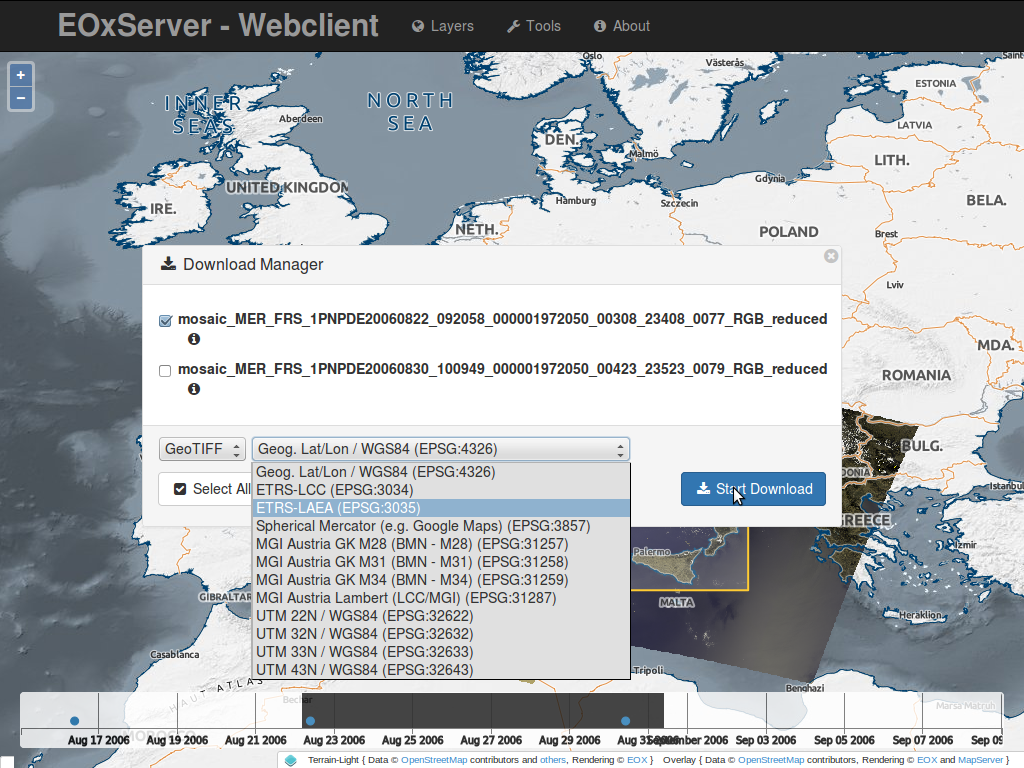Check the 20060830 mosaic coverage checkbox

(165, 371)
